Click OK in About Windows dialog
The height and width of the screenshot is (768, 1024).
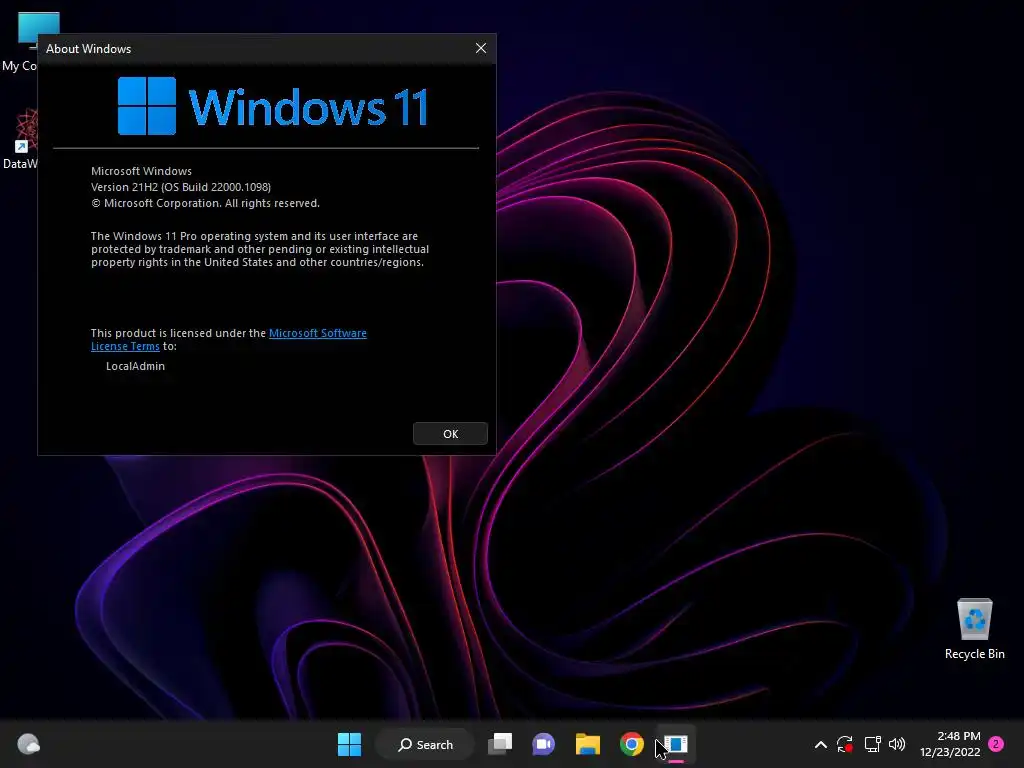[x=450, y=434]
